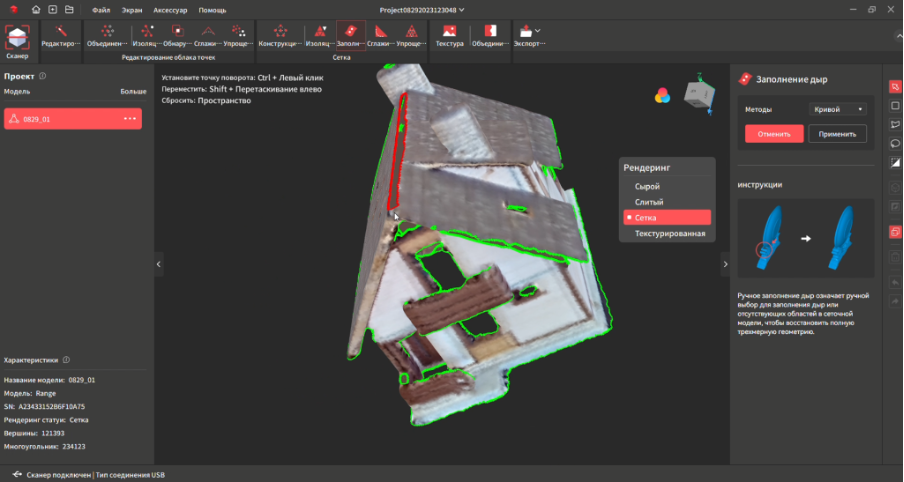Viewport: 904px width, 482px height.
Task: Open the Помощь menu
Action: [x=212, y=8]
